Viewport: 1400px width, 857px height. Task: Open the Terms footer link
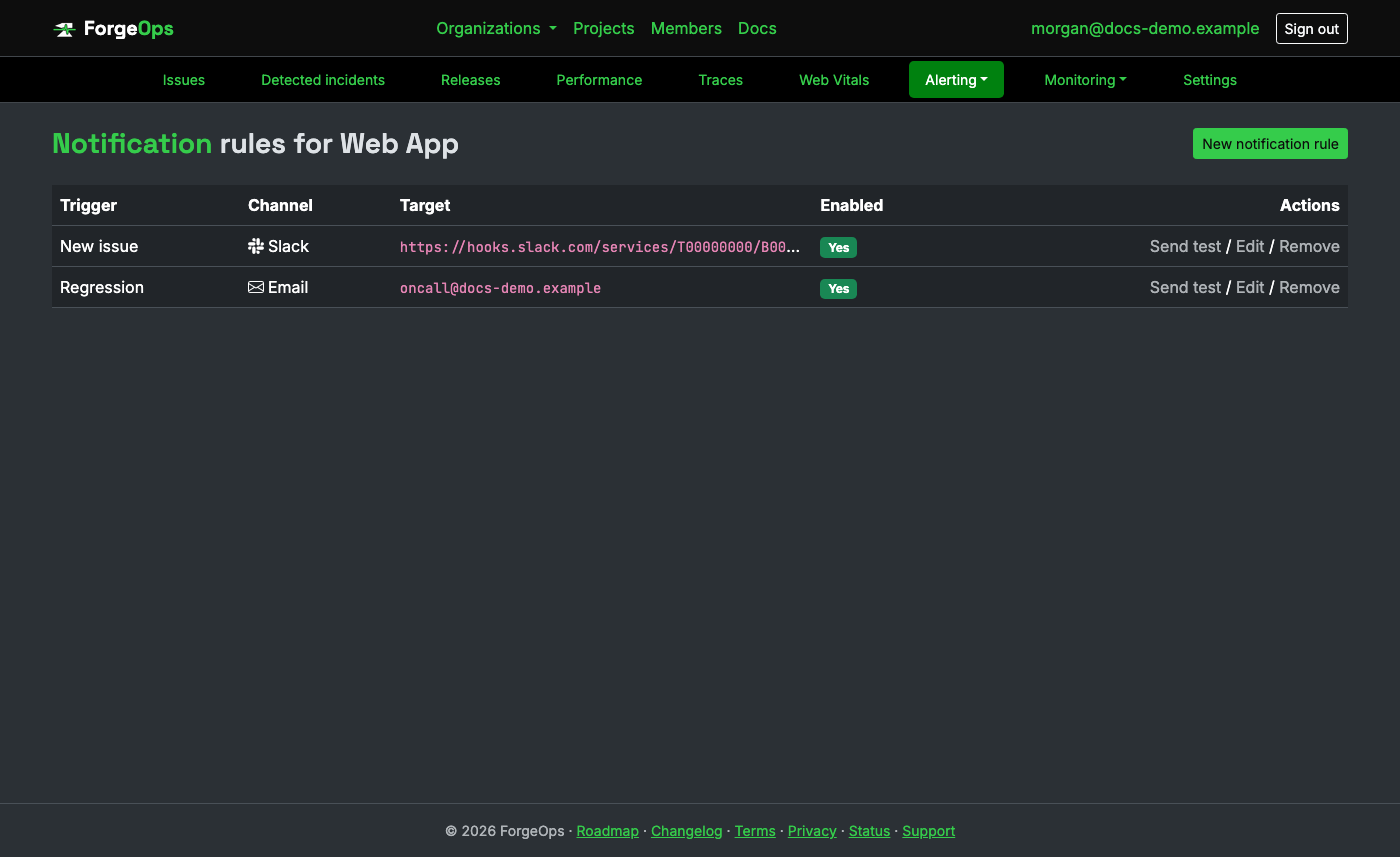[755, 831]
